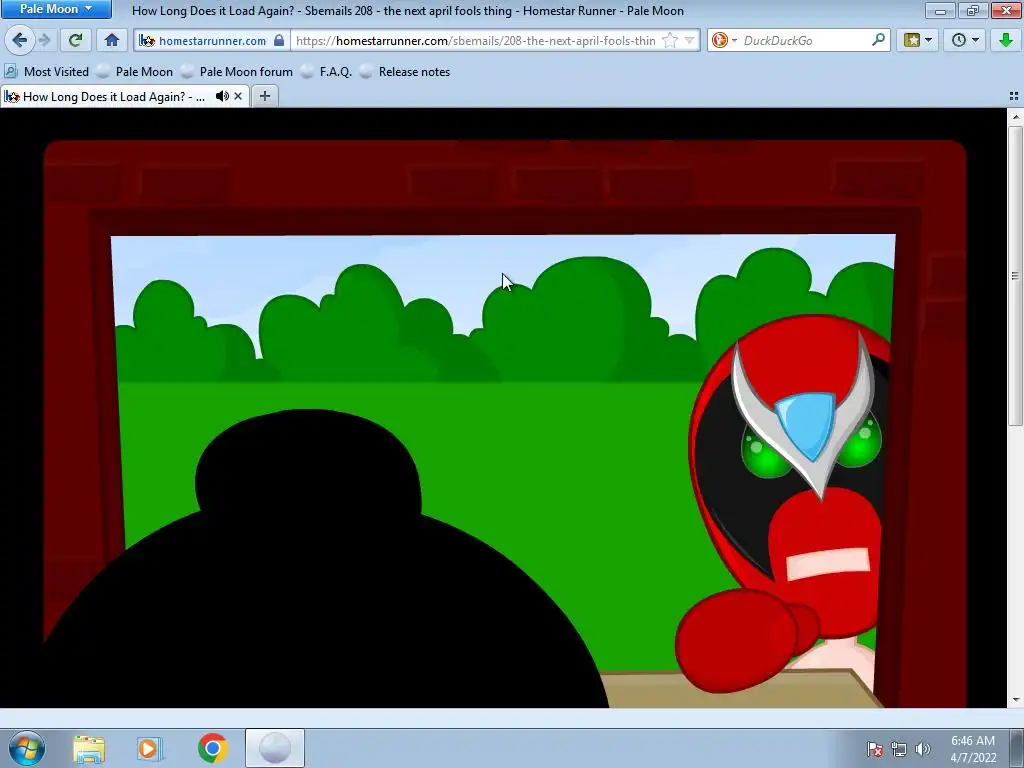Open the system volume tray icon
Image resolution: width=1024 pixels, height=768 pixels.
pos(922,749)
